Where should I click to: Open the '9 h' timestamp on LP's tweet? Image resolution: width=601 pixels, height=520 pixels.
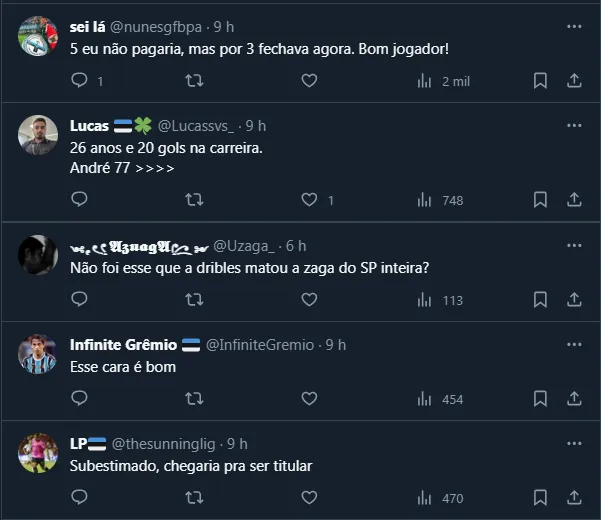[x=237, y=443]
